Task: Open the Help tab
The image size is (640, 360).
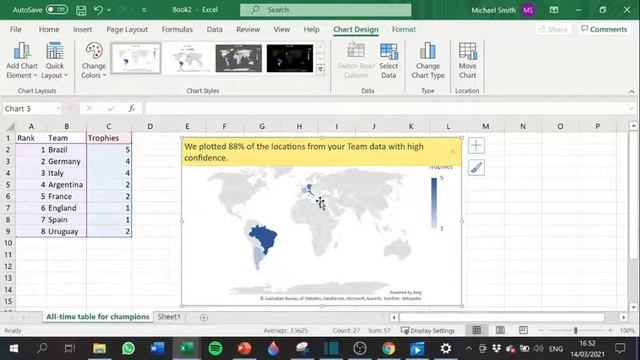Action: tap(311, 29)
